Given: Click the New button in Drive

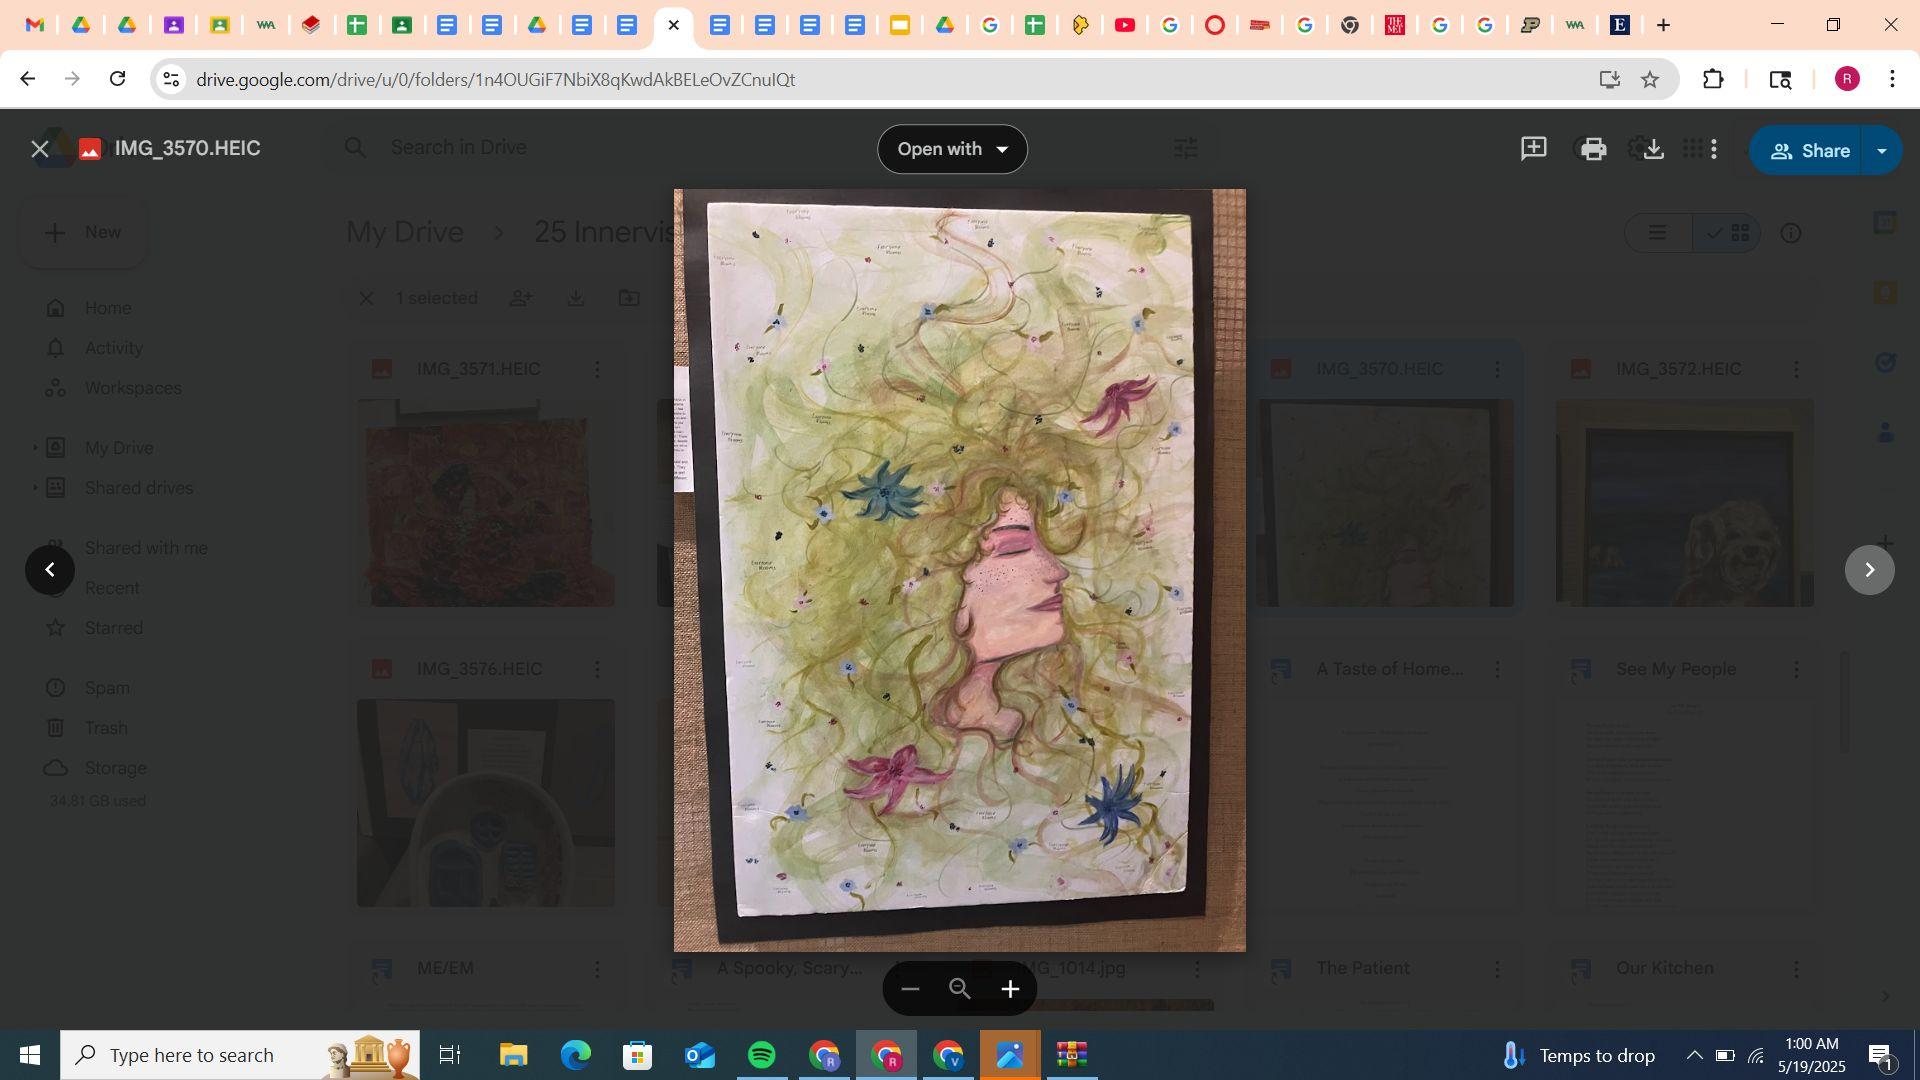Looking at the screenshot, I should (83, 233).
